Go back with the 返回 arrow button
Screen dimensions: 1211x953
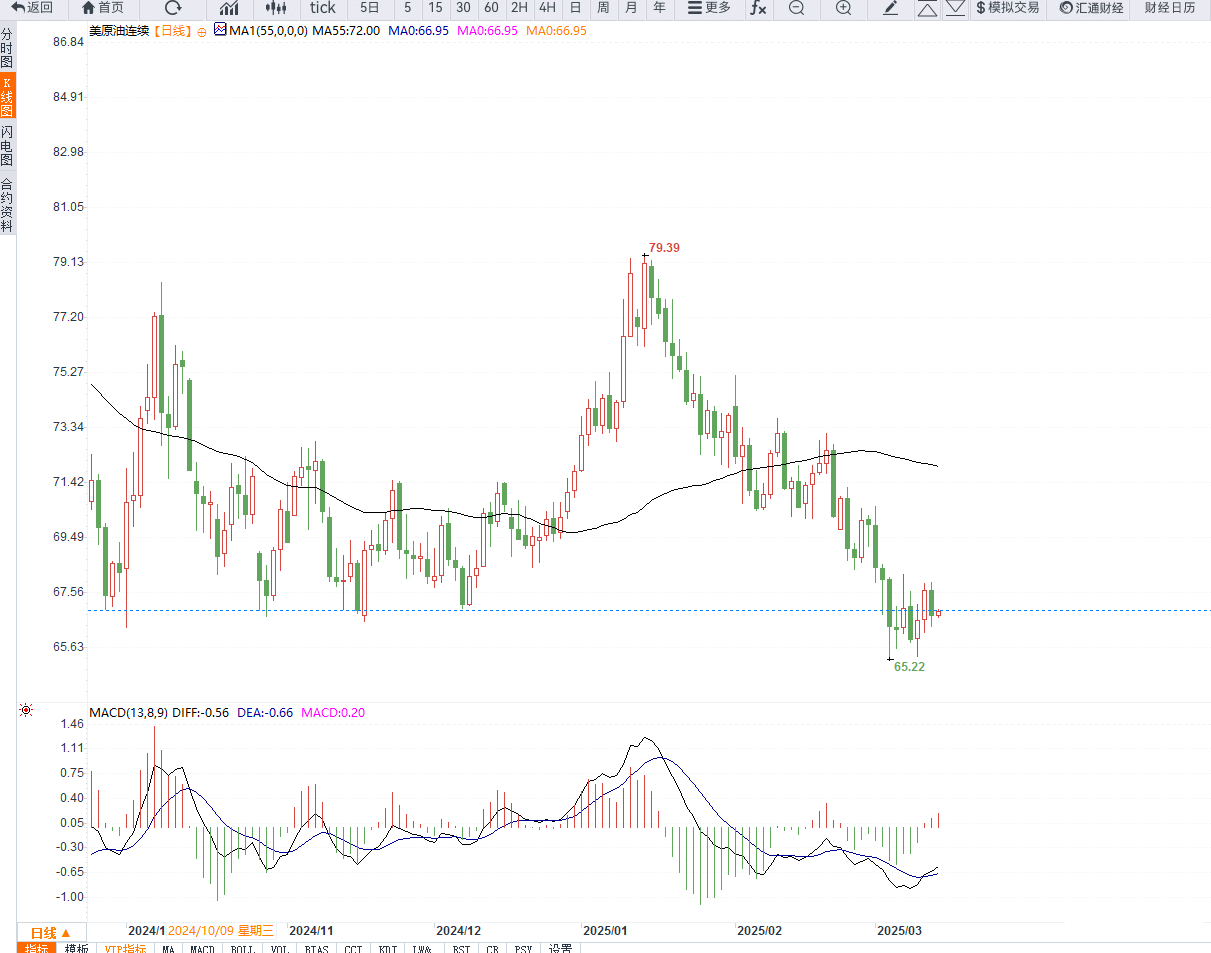coord(33,8)
